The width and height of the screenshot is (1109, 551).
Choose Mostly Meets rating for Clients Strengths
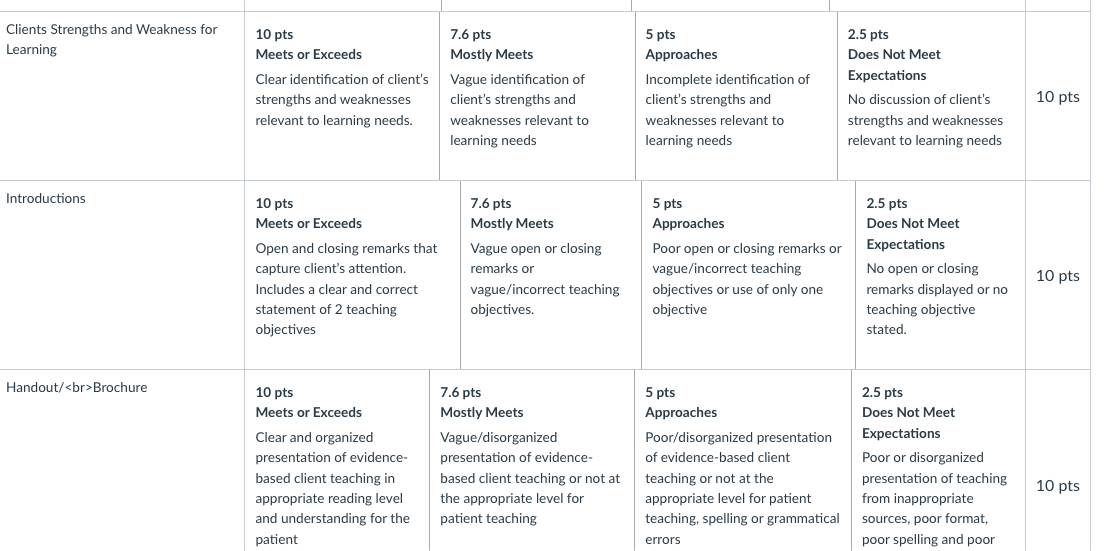coord(538,95)
